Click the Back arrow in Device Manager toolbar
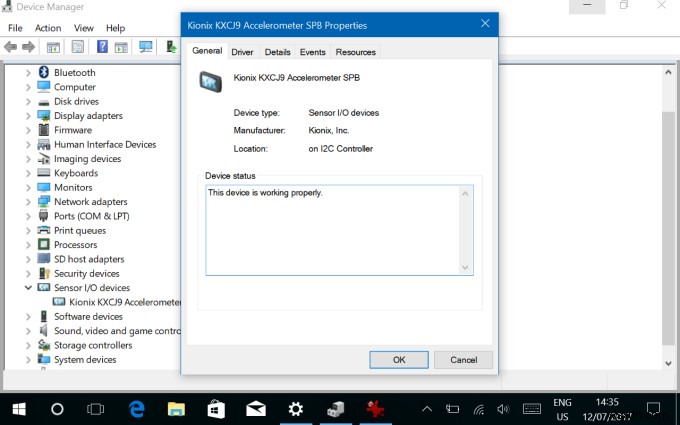The image size is (680, 425). pos(10,46)
